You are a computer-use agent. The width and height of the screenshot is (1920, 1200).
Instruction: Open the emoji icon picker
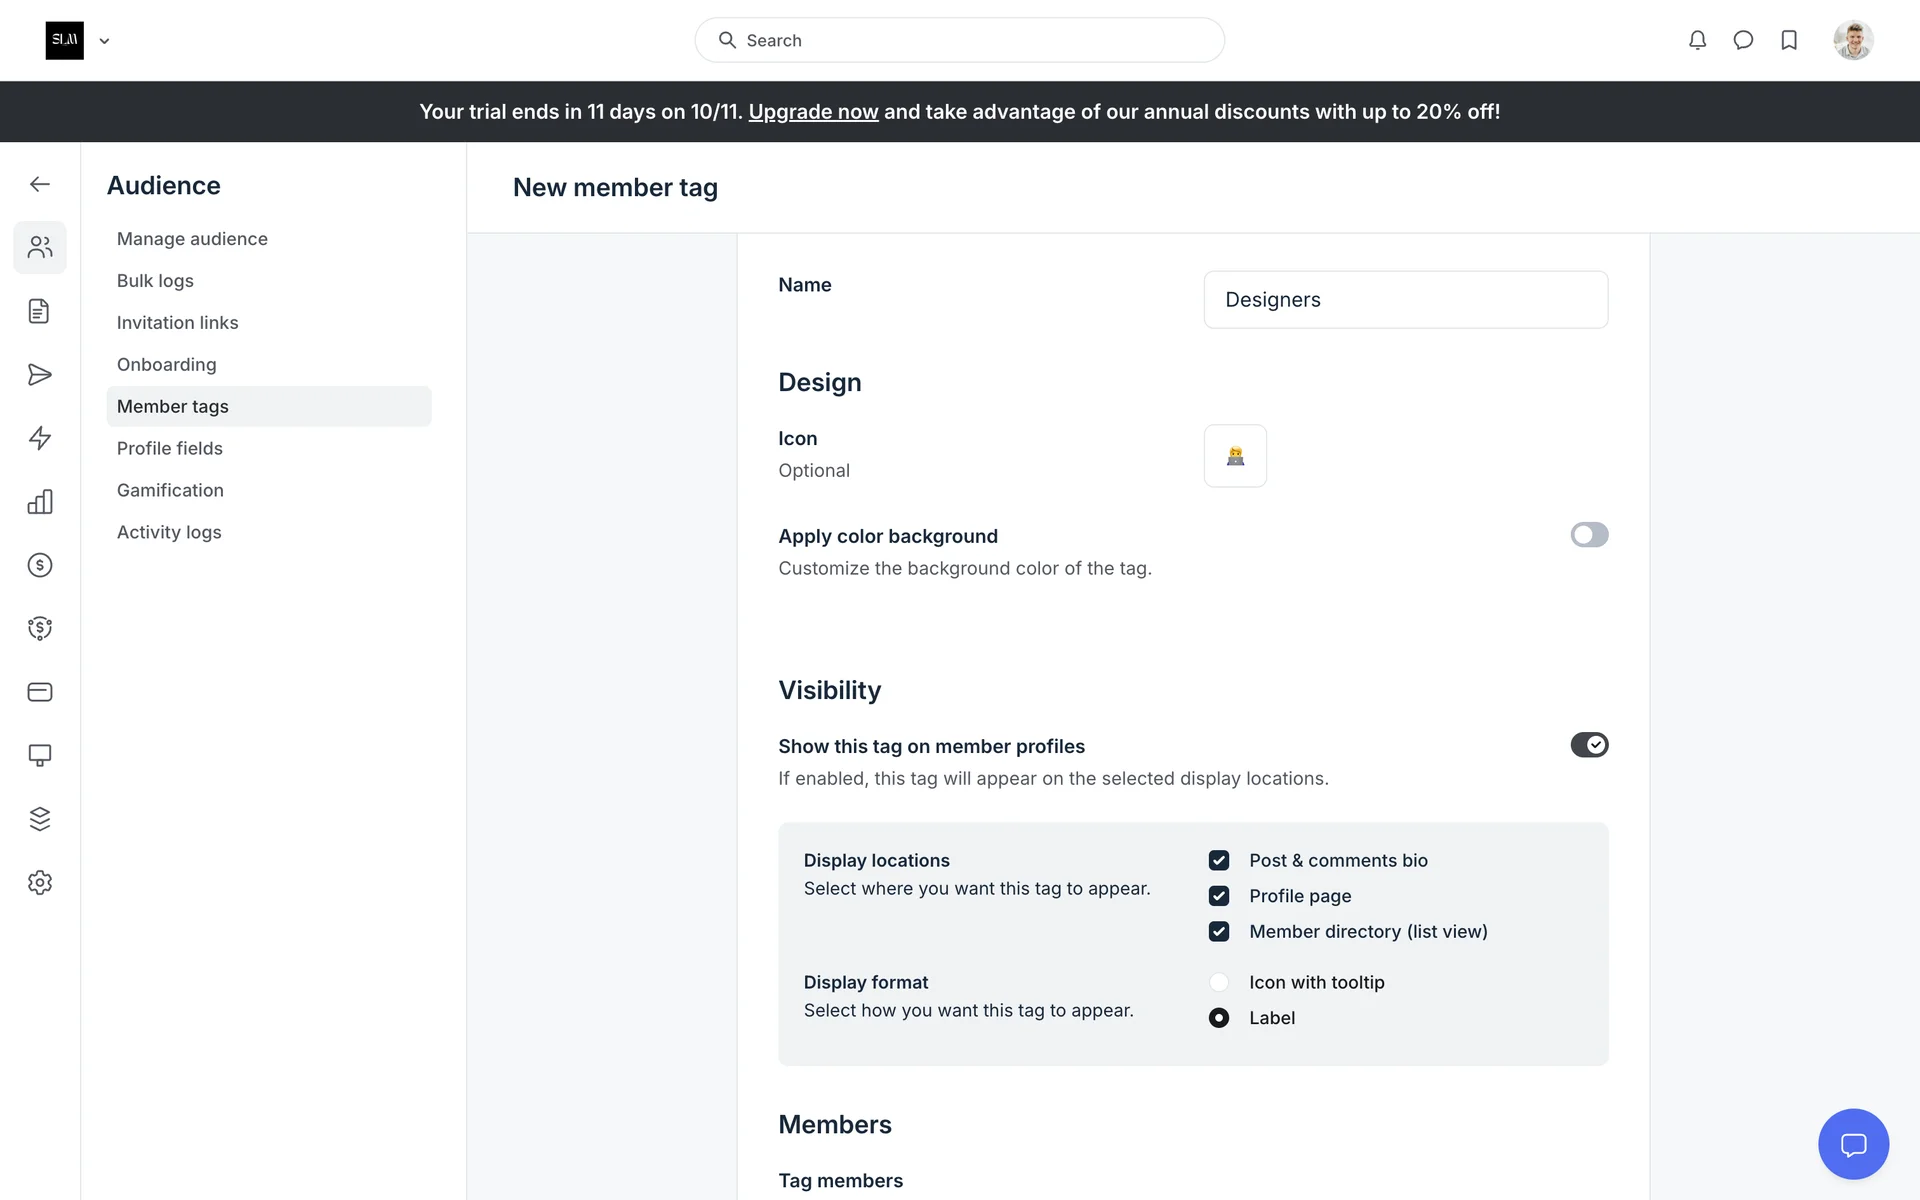click(1235, 456)
